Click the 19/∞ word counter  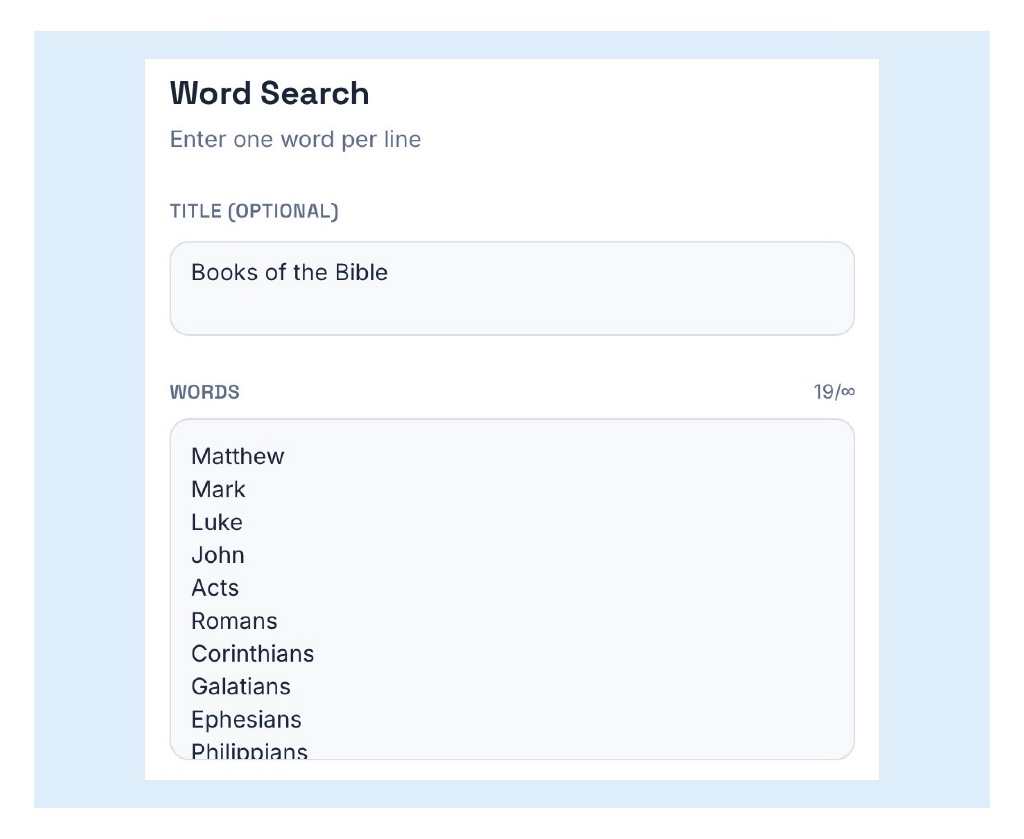pyautogui.click(x=834, y=392)
